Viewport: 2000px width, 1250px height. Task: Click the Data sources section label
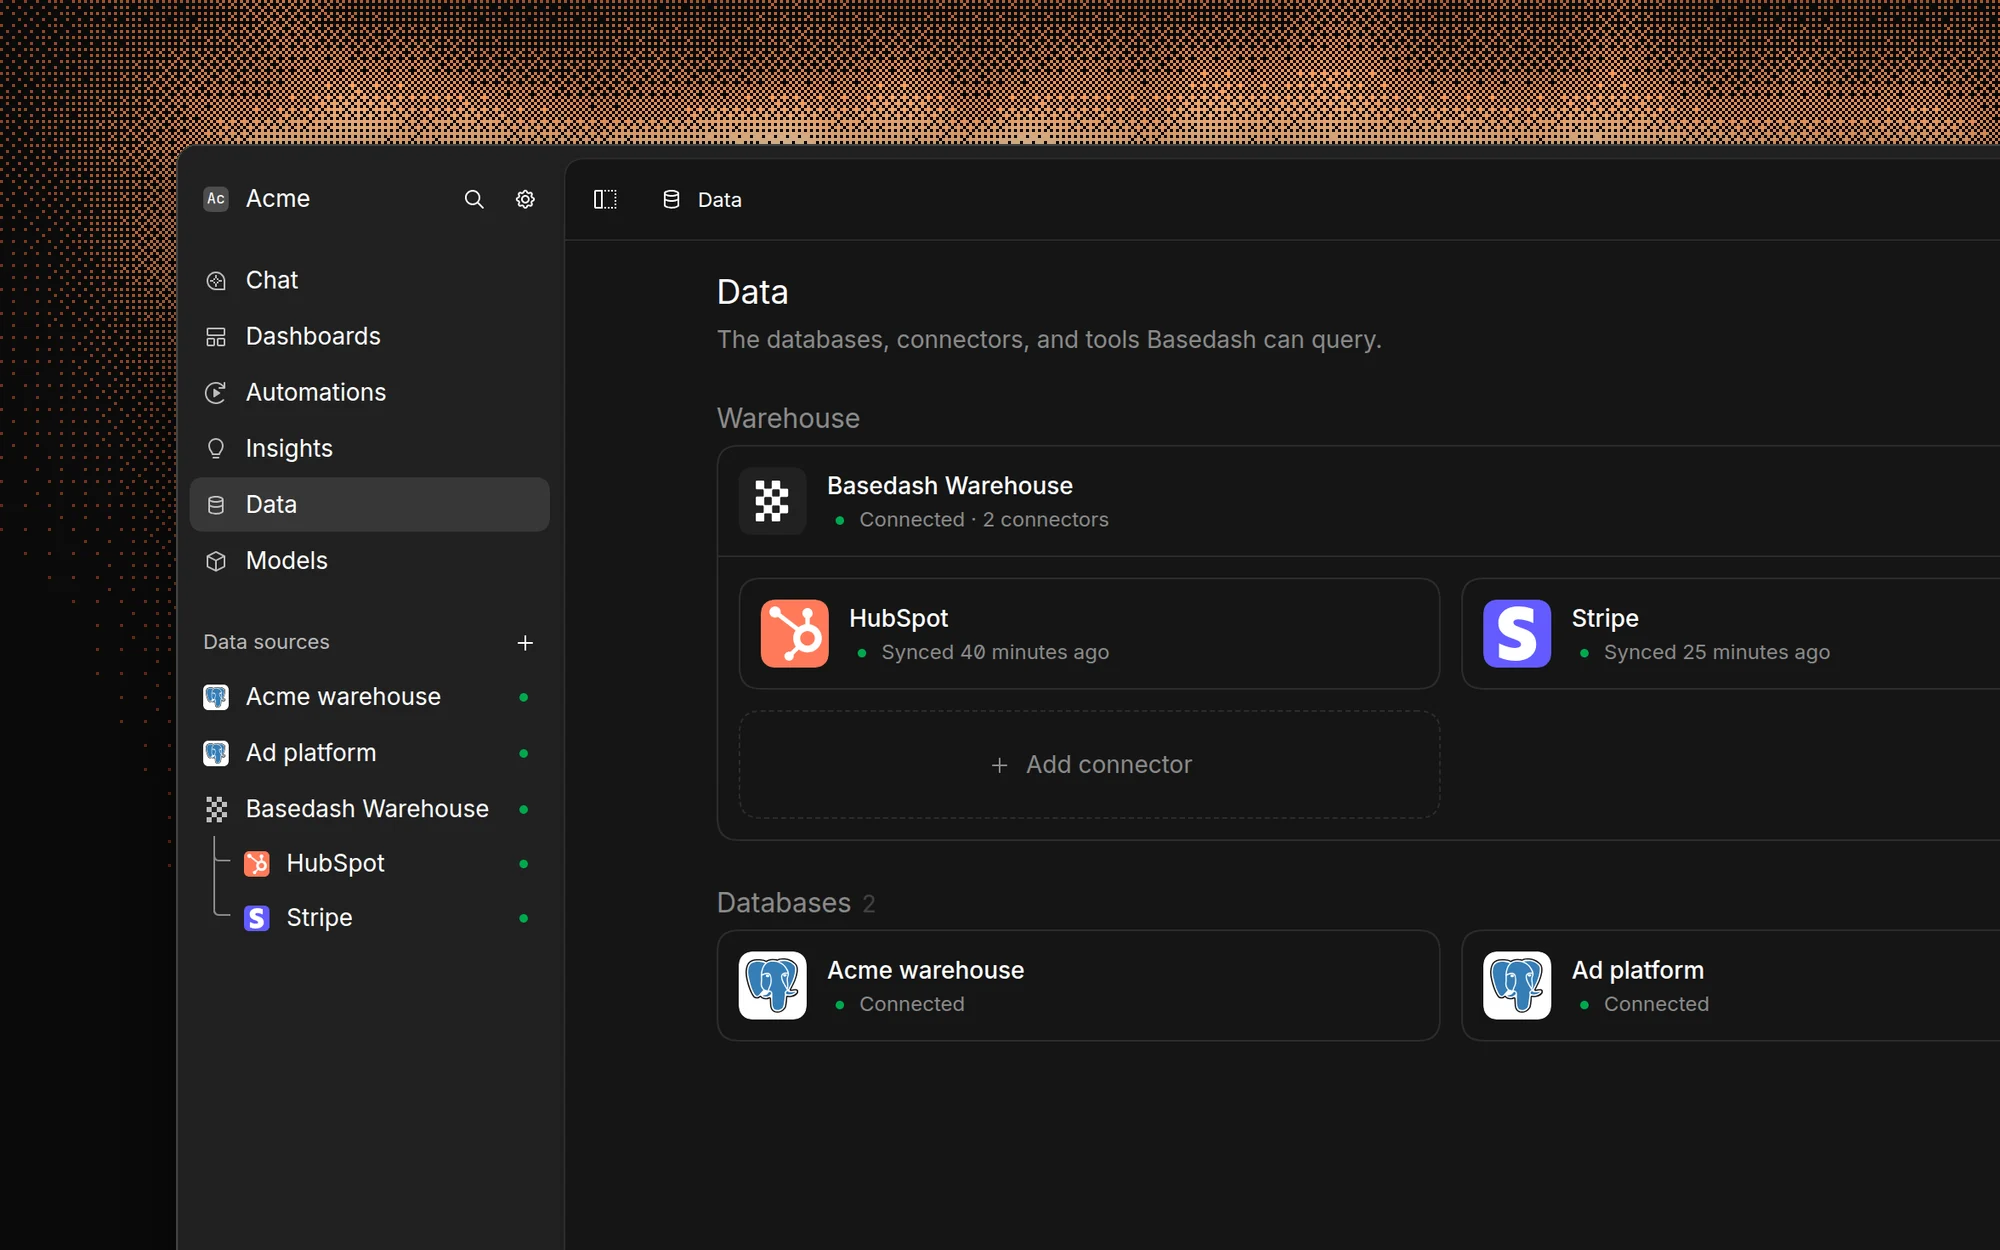pyautogui.click(x=266, y=642)
